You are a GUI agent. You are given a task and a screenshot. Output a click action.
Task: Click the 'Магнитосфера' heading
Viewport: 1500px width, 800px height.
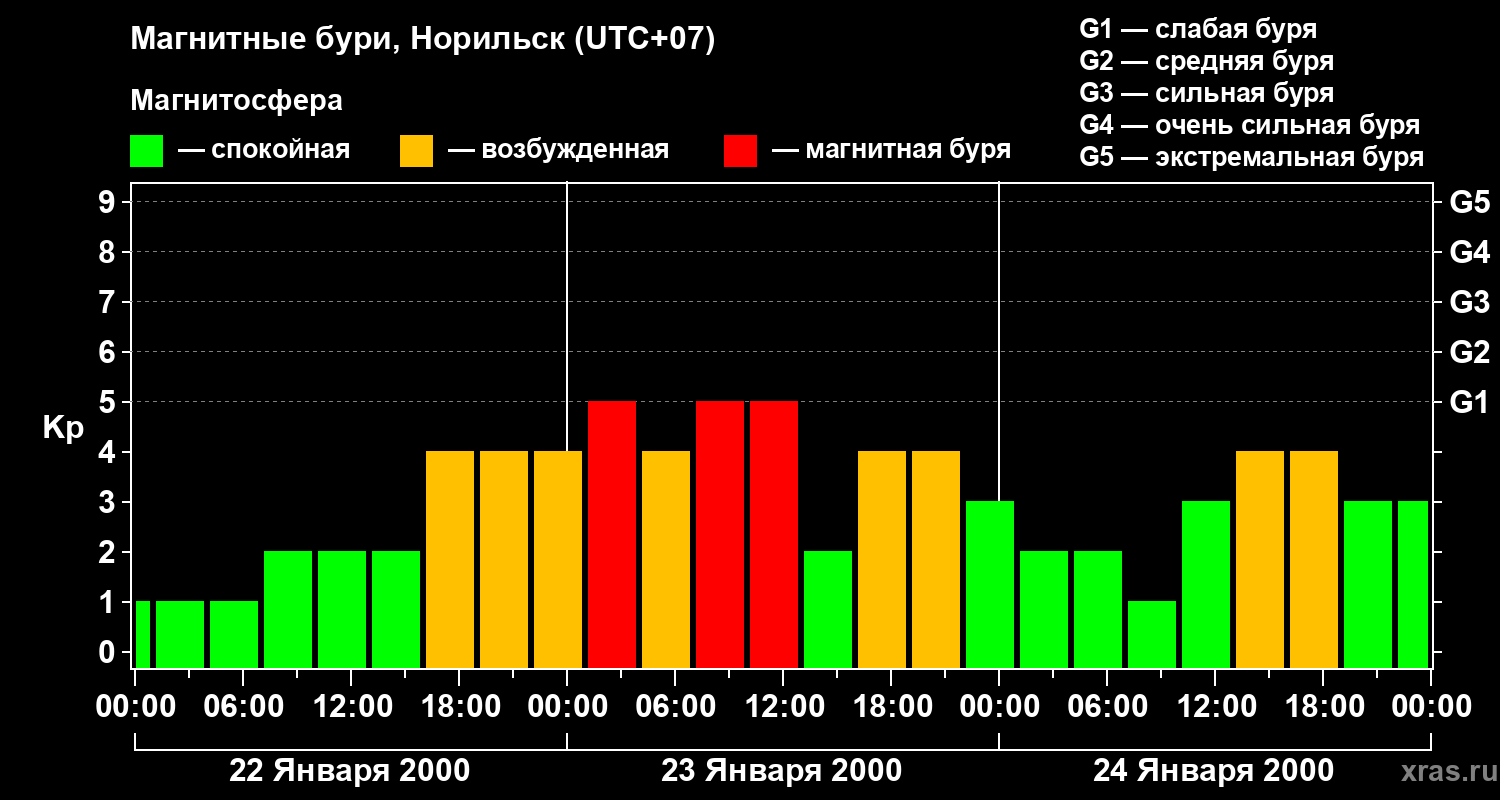236,101
